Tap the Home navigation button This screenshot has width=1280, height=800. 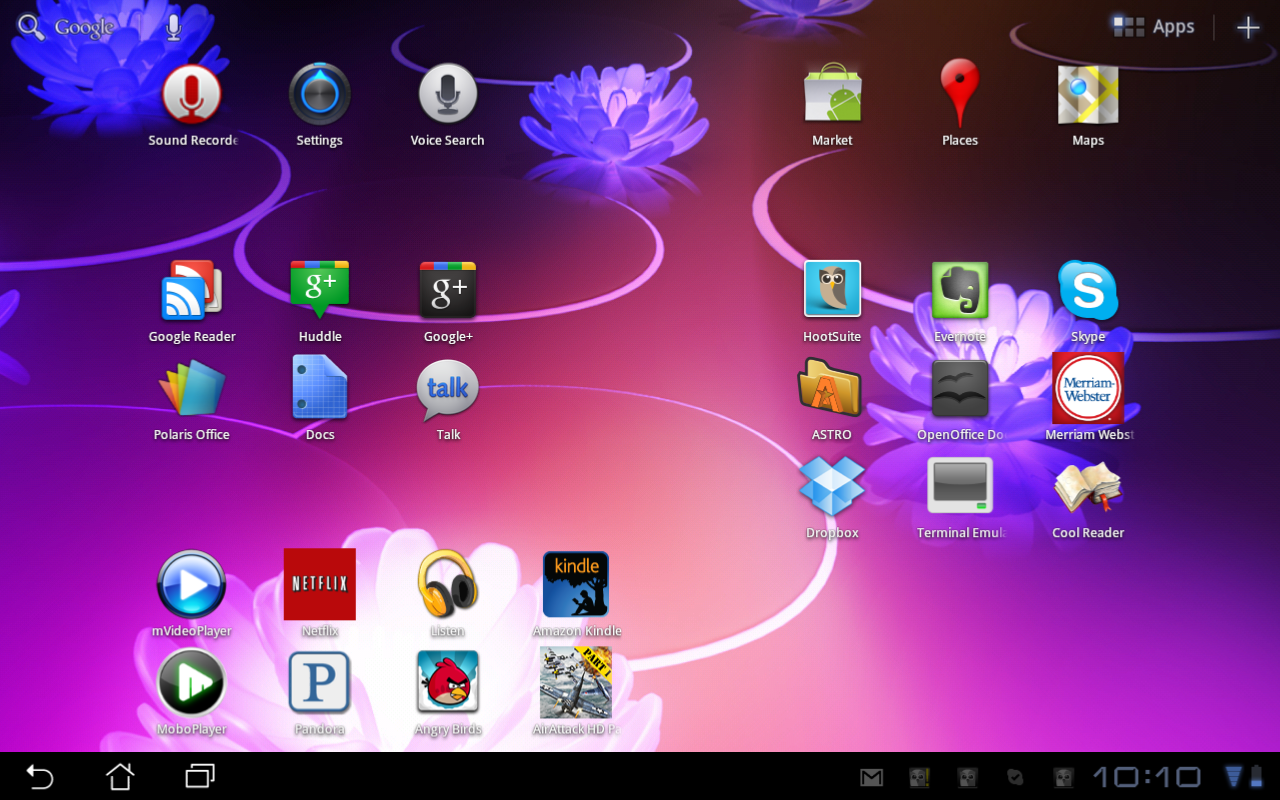coord(120,776)
